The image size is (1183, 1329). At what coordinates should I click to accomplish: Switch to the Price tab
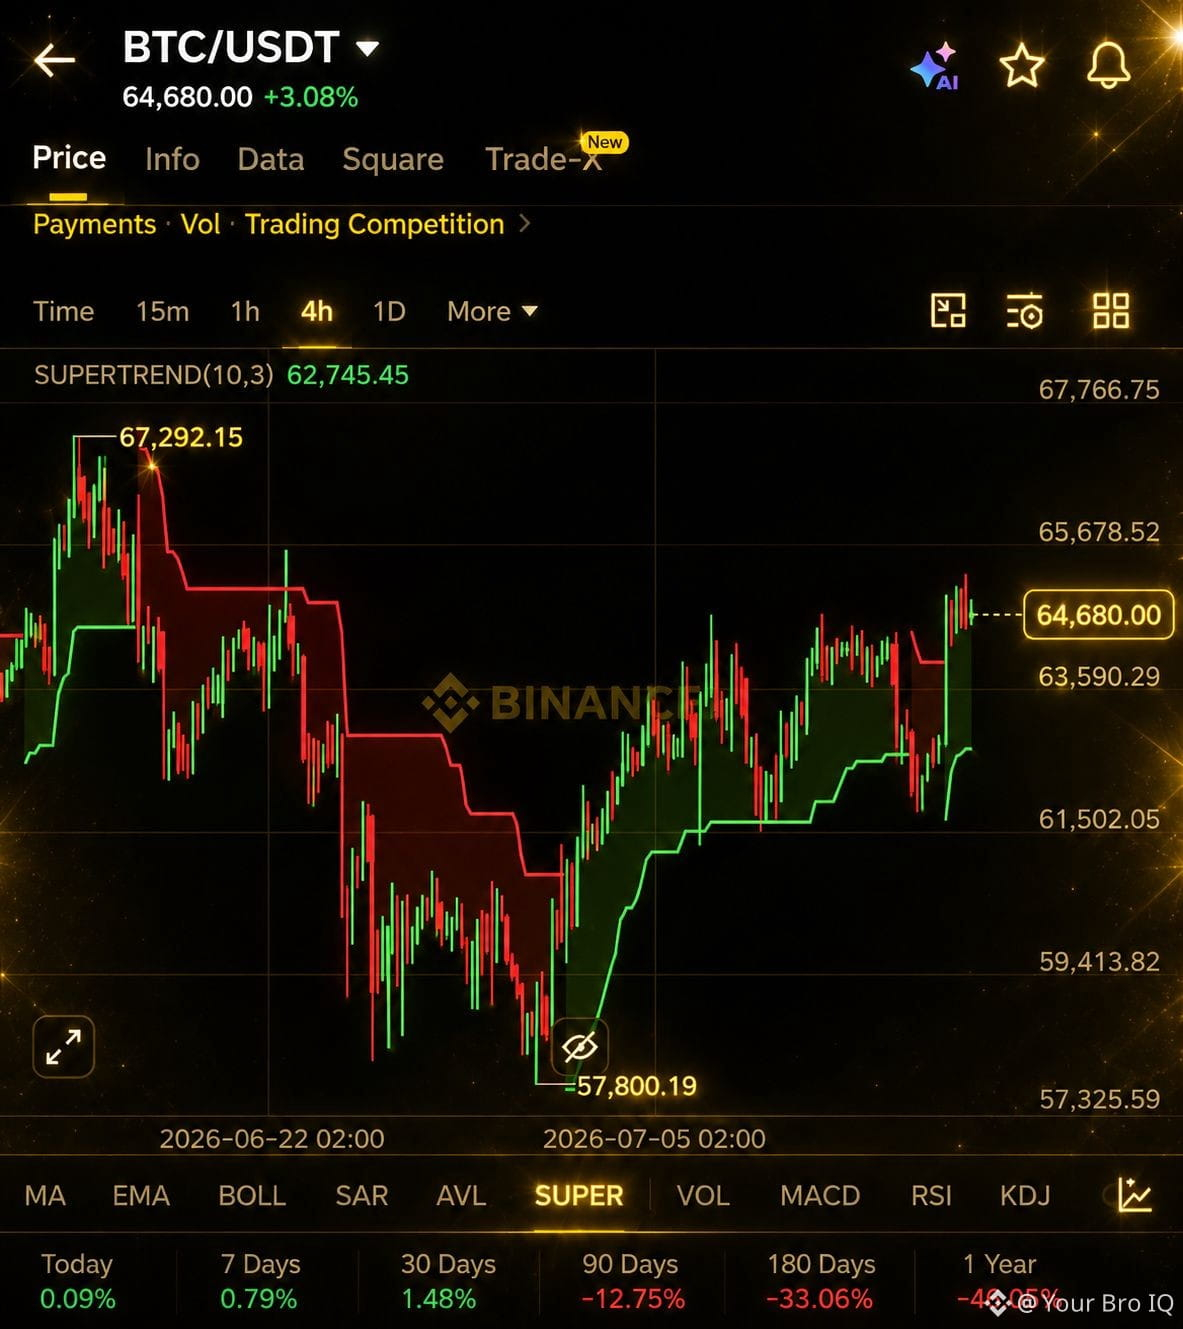point(69,158)
